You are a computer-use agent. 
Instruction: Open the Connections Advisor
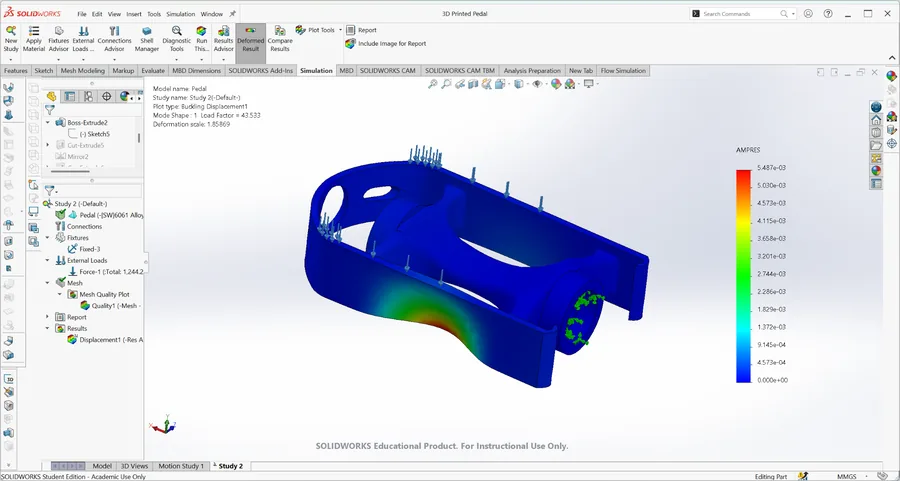114,39
